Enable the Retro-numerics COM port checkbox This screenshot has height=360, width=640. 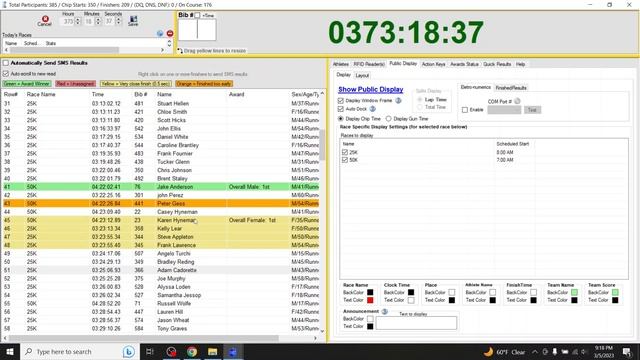pos(465,110)
